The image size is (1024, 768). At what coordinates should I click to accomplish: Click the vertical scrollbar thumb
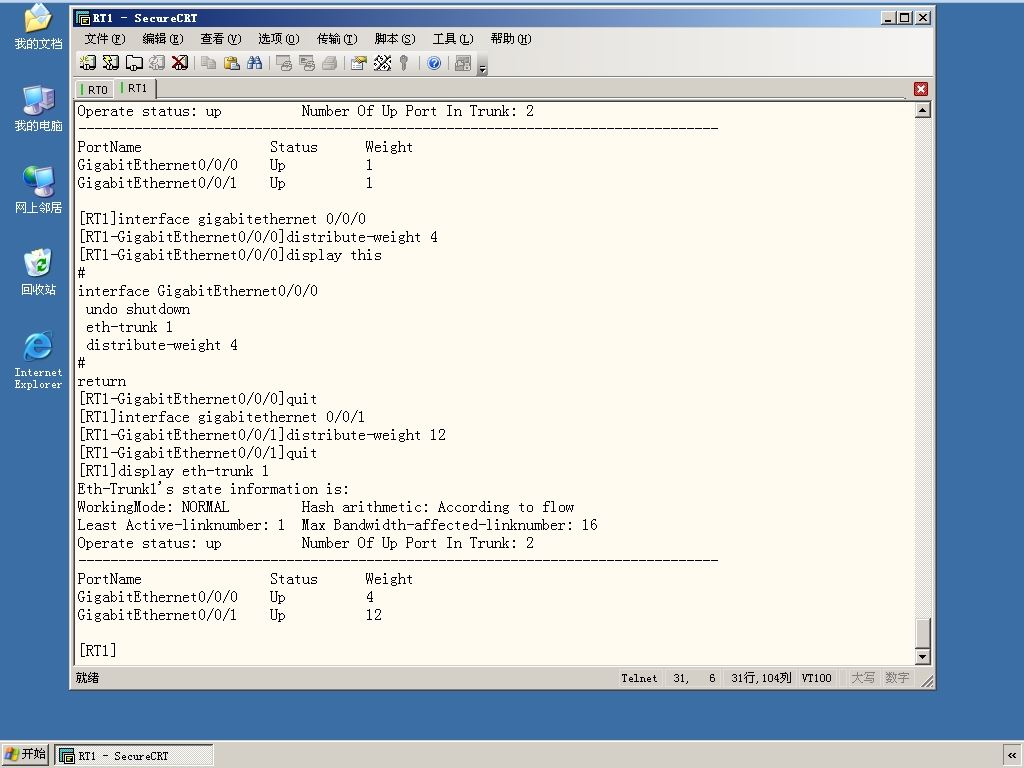[922, 632]
